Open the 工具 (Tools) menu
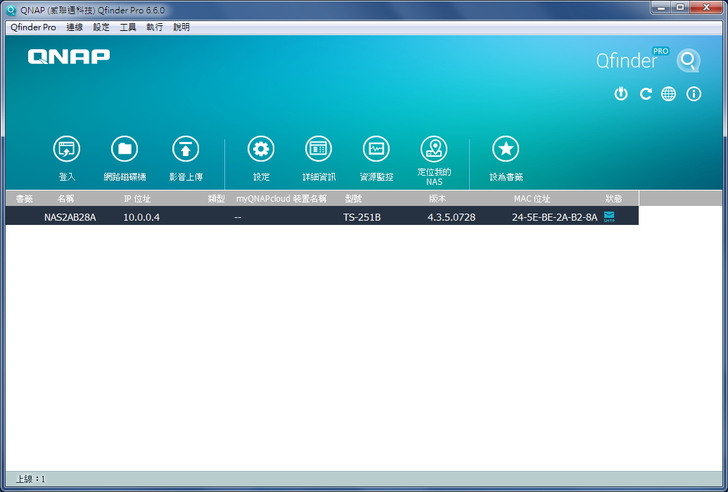This screenshot has width=728, height=492. [x=128, y=27]
